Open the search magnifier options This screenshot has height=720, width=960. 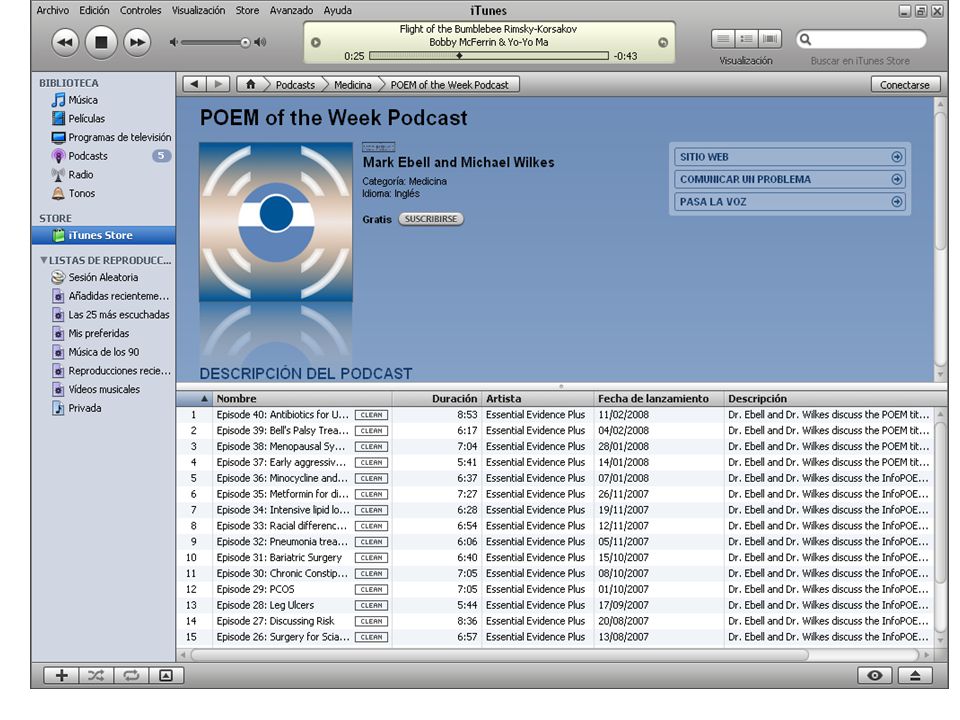[x=806, y=39]
